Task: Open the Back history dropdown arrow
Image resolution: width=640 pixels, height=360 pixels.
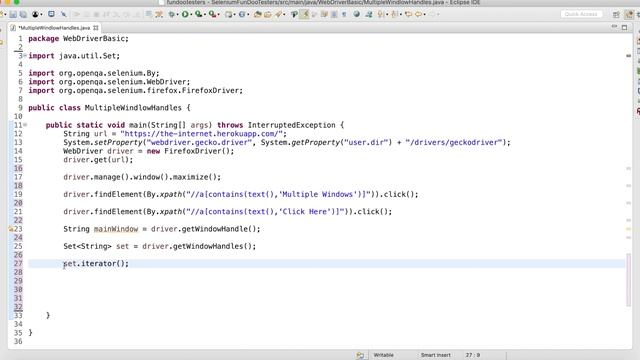Action: coord(424,15)
